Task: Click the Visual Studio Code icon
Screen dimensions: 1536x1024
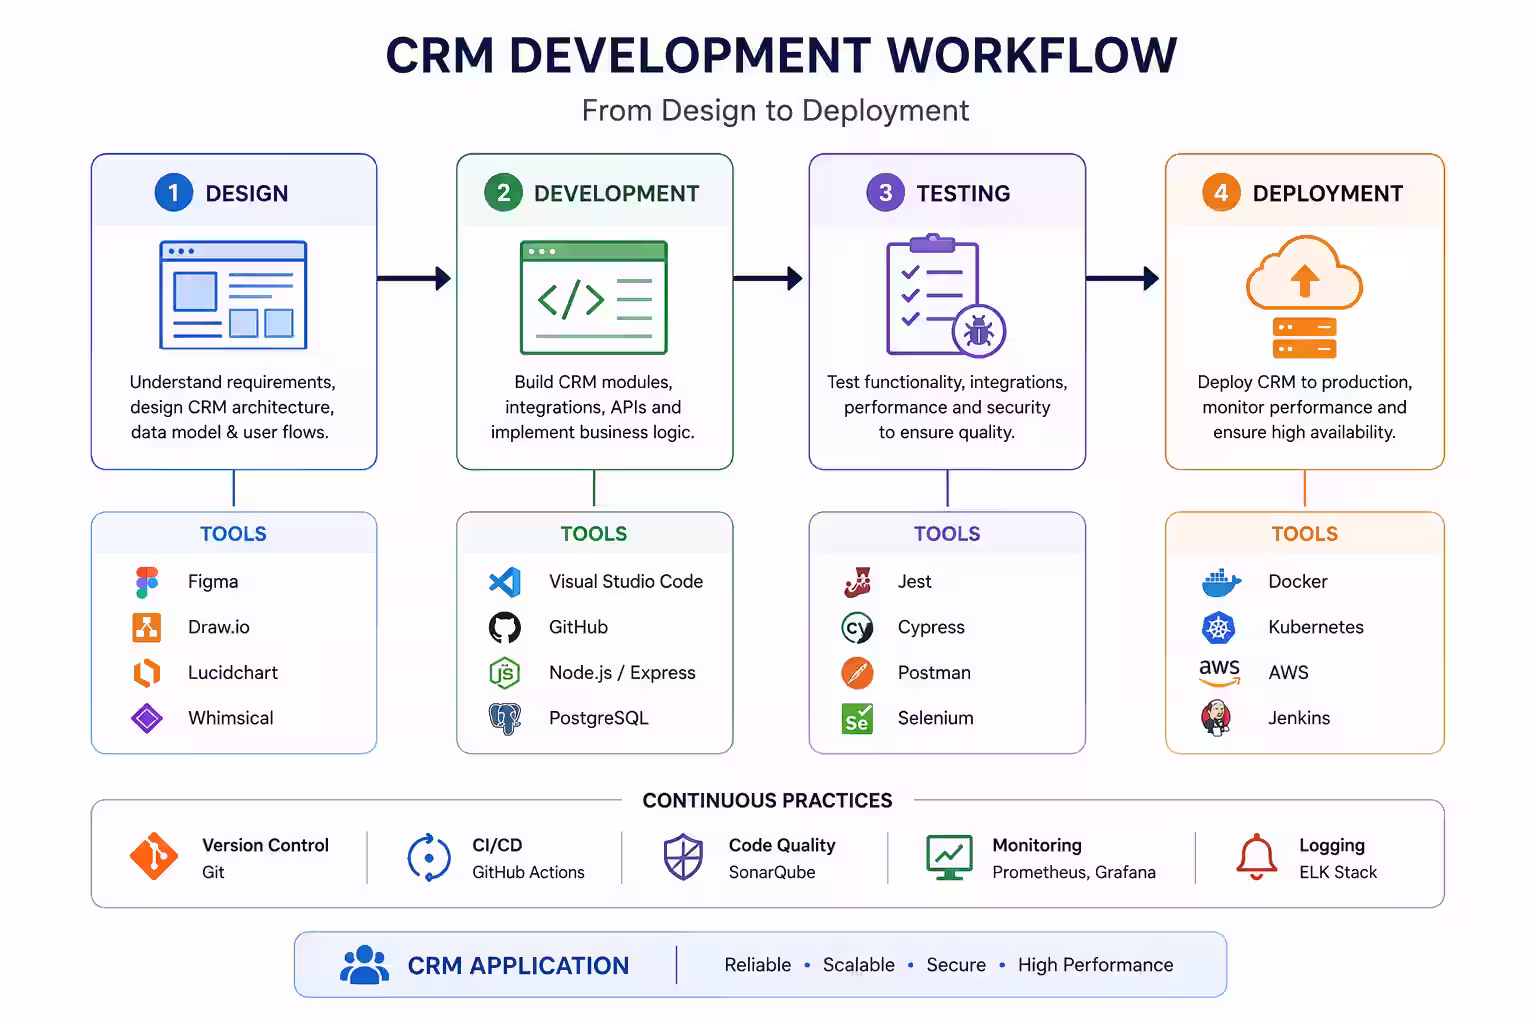Action: click(x=505, y=582)
